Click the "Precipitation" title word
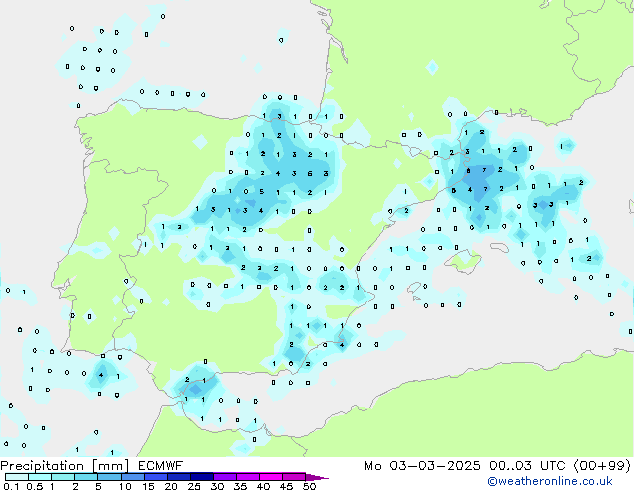This screenshot has width=634, height=490. [x=42, y=466]
